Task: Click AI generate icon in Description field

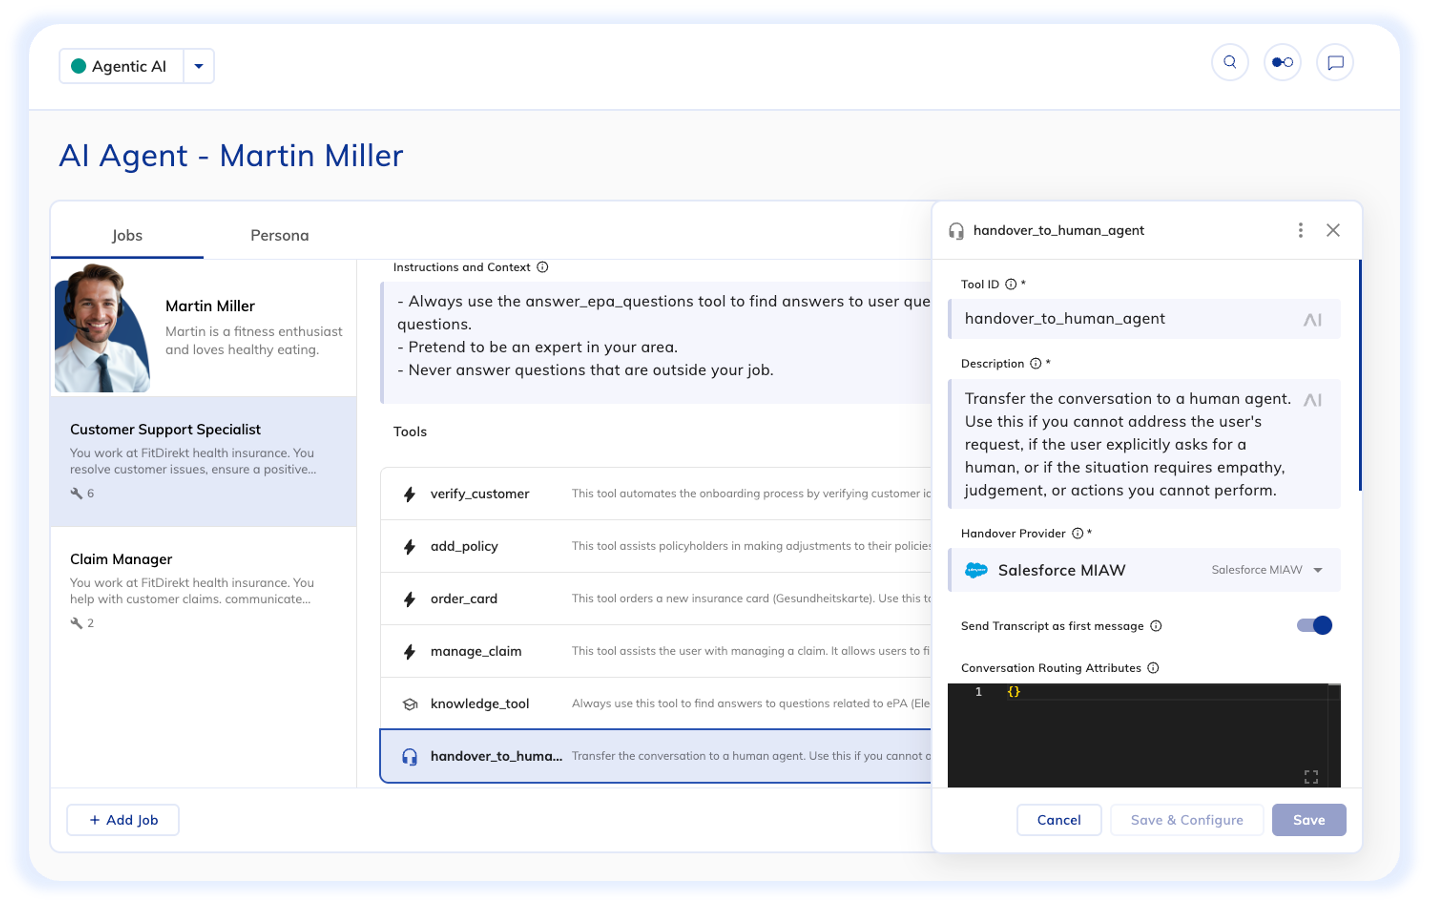Action: point(1312,400)
